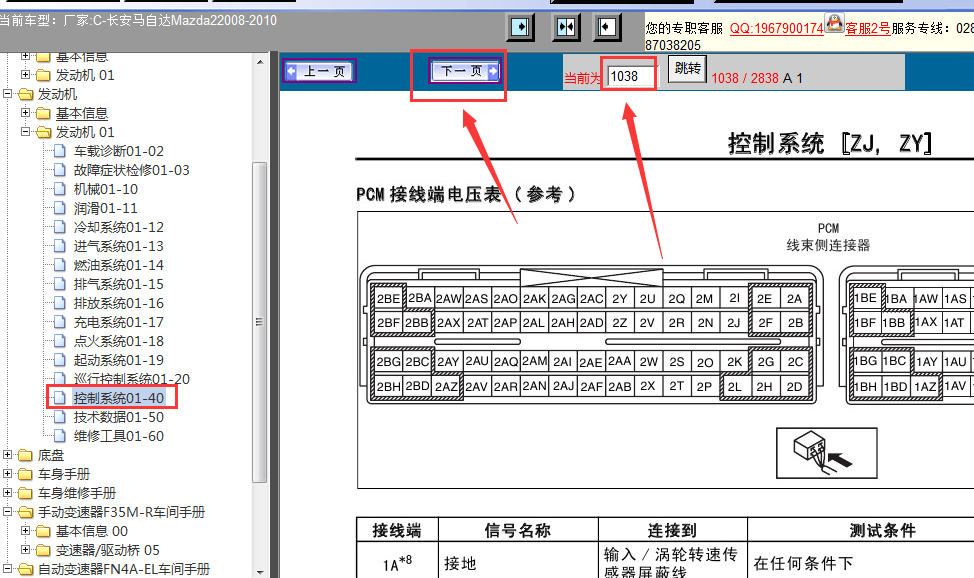Screen dimensions: 974x578
Task: Click the 信号名称 table column header
Action: click(518, 530)
